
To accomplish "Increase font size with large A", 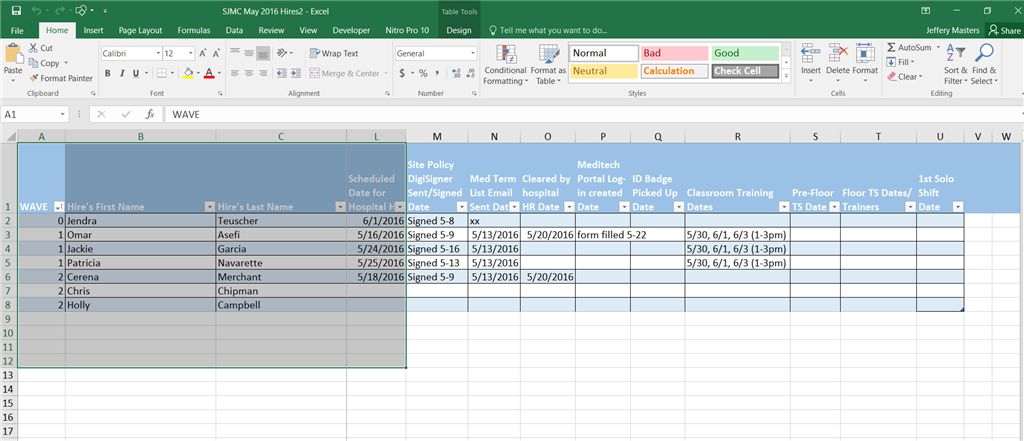I will point(203,54).
